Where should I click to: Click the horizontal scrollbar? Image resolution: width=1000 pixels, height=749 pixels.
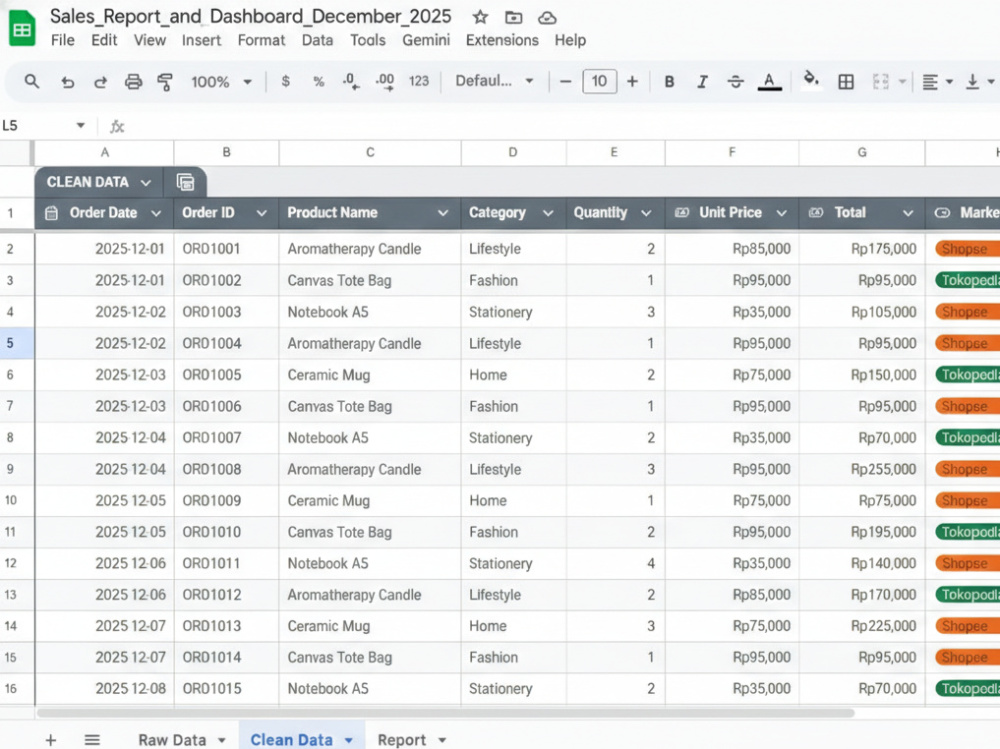click(x=445, y=713)
